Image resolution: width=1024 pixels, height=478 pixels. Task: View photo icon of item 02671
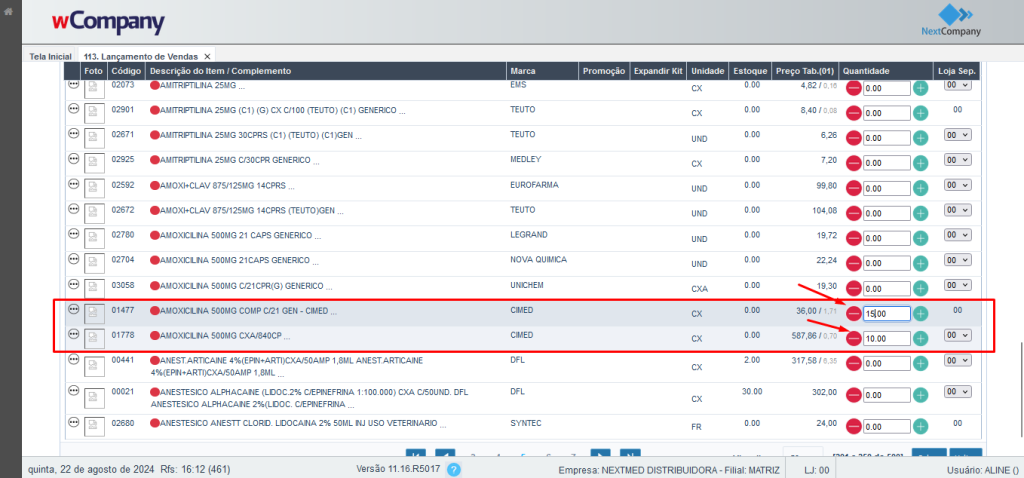pos(94,138)
